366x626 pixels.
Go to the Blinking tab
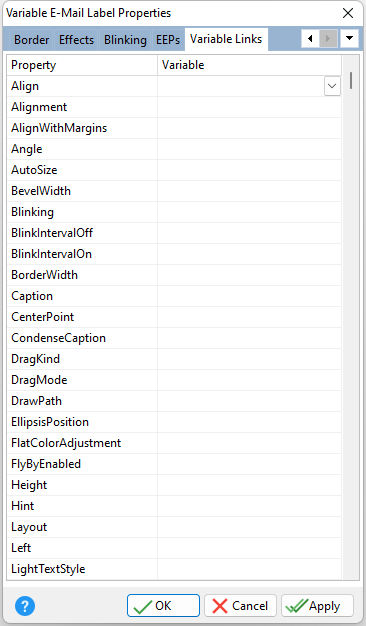(125, 40)
